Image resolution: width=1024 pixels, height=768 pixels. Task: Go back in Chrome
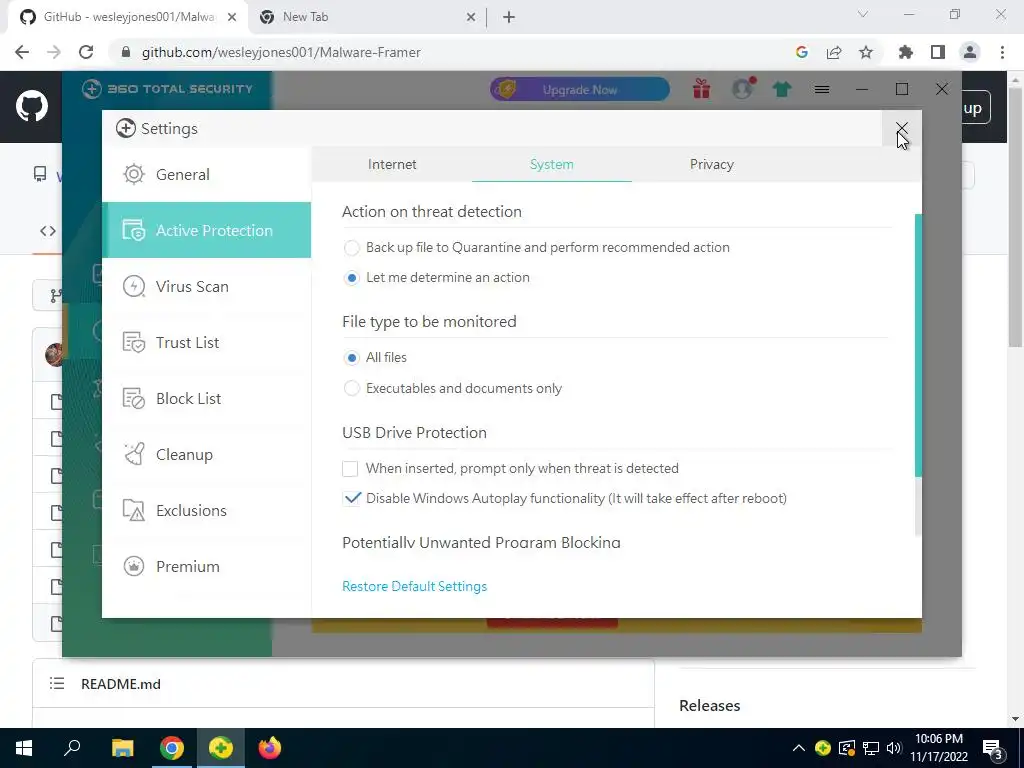tap(22, 52)
